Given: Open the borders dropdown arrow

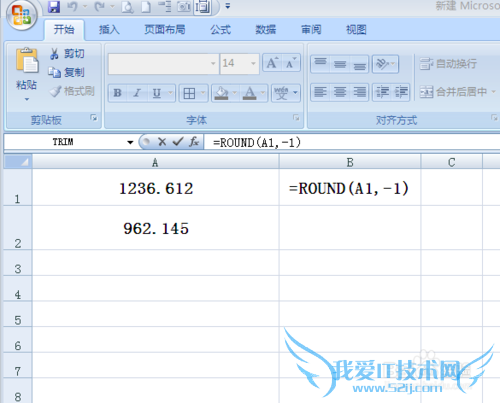Looking at the screenshot, I should click(x=203, y=93).
